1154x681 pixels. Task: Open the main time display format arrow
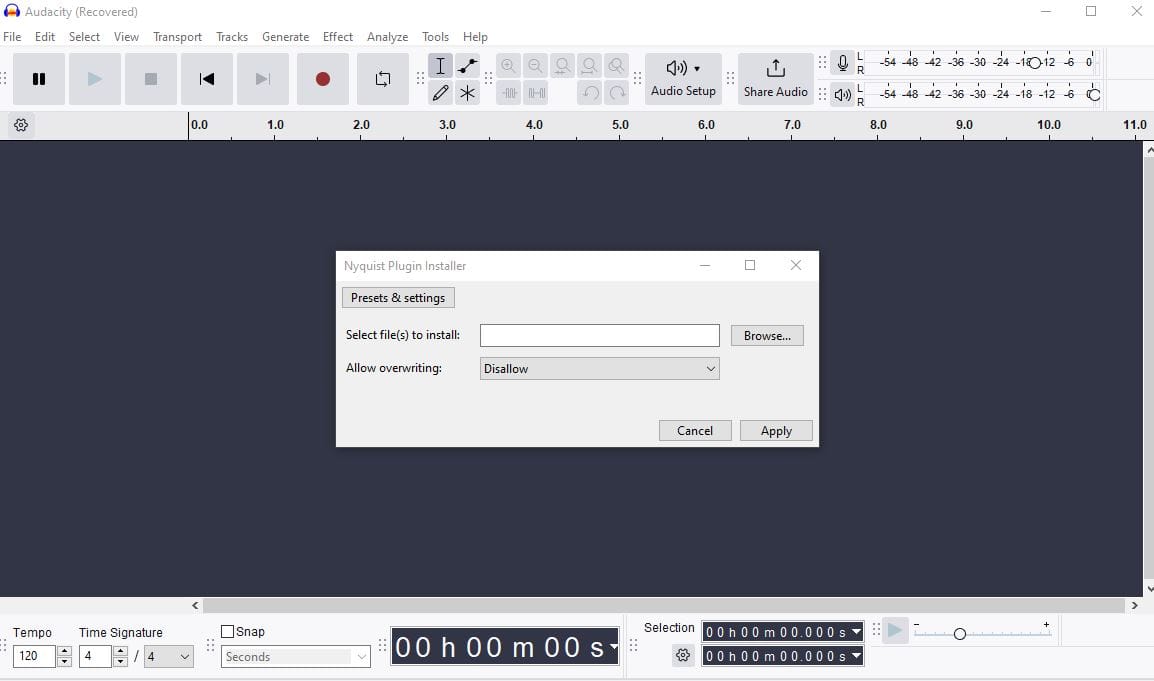(613, 647)
